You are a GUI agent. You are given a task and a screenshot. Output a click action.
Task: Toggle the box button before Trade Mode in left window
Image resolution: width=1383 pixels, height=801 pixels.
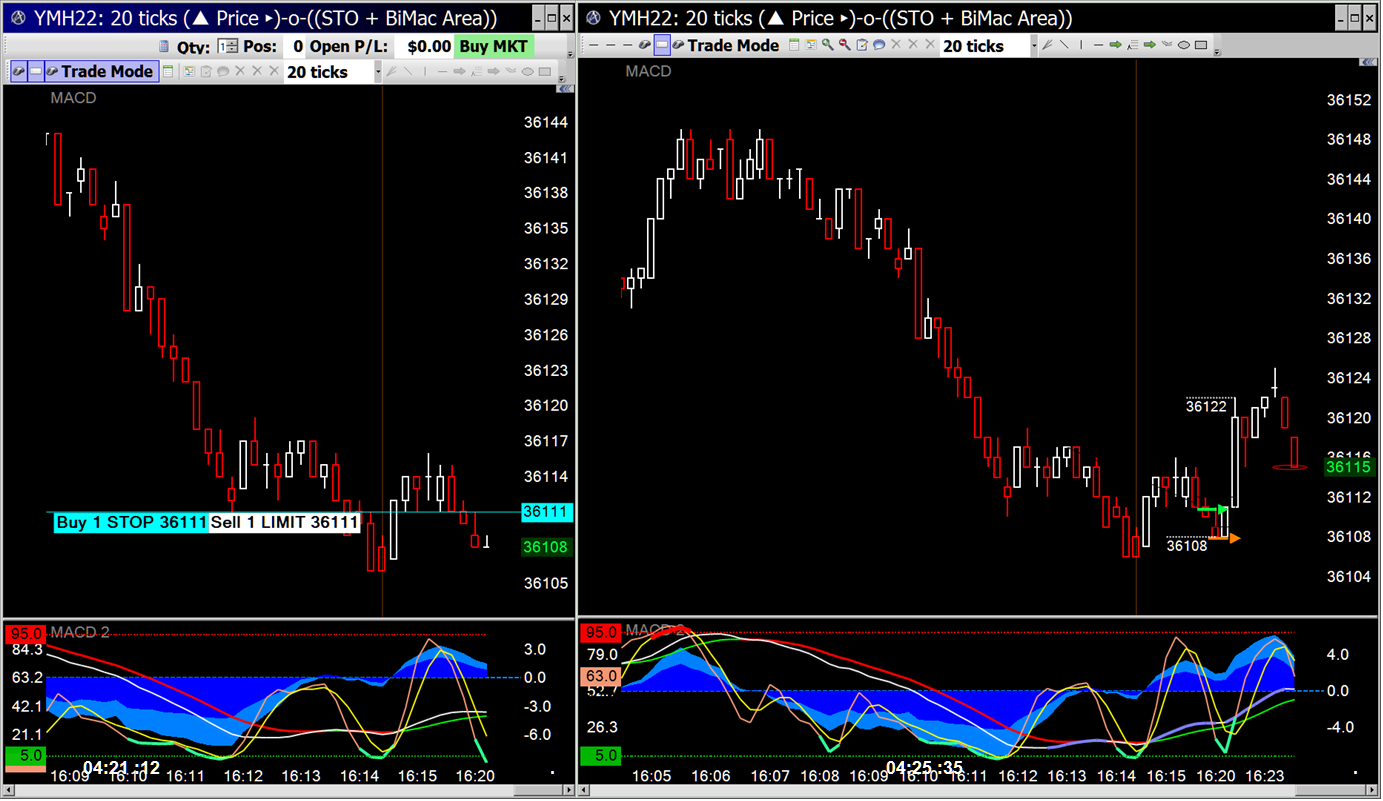(x=35, y=71)
